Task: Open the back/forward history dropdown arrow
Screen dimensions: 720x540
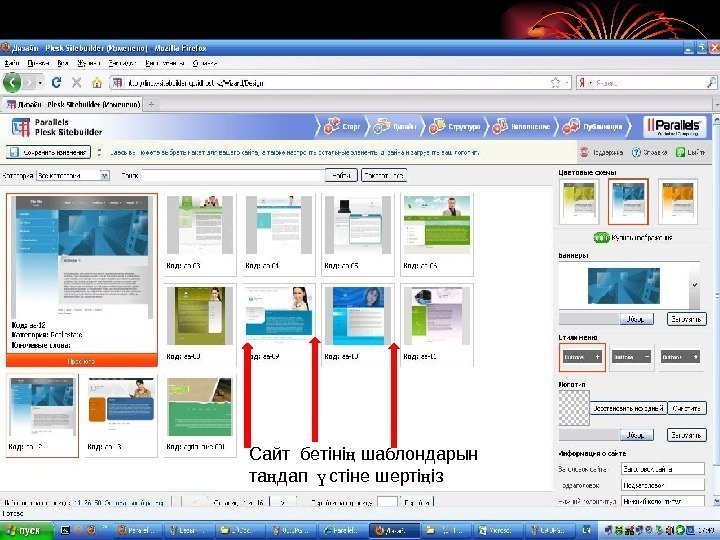Action: tap(40, 83)
